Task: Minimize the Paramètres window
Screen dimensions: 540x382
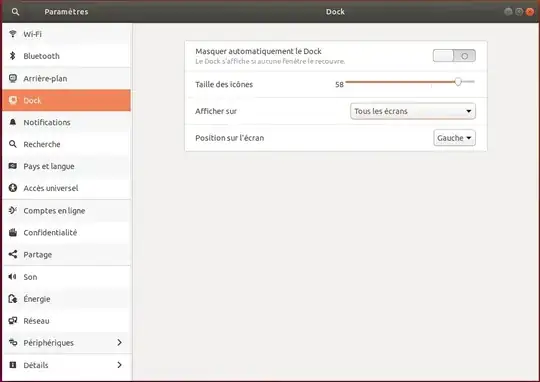Action: pyautogui.click(x=508, y=12)
